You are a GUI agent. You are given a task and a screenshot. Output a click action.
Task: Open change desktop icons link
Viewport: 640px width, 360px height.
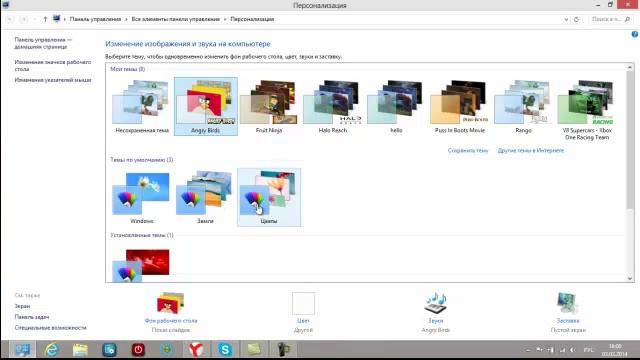53,66
